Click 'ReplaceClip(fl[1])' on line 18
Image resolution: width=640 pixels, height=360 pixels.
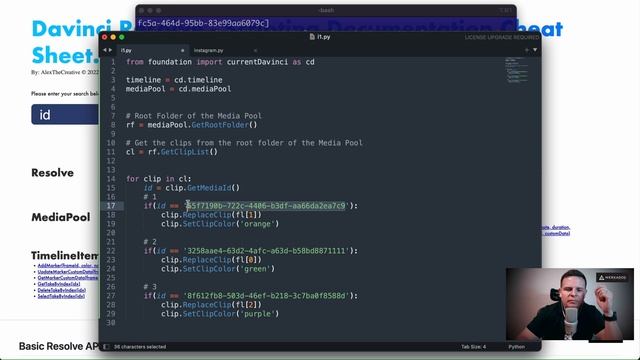[222, 215]
